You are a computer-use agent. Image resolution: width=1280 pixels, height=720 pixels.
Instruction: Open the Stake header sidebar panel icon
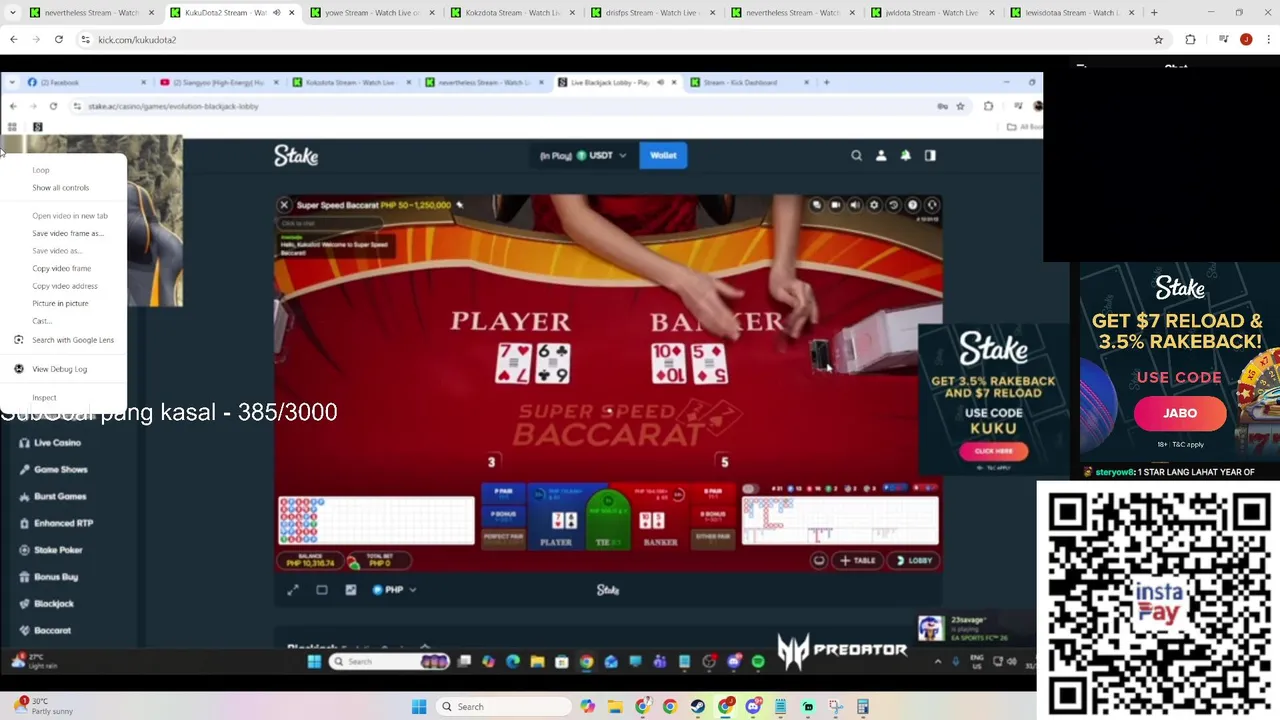[930, 155]
